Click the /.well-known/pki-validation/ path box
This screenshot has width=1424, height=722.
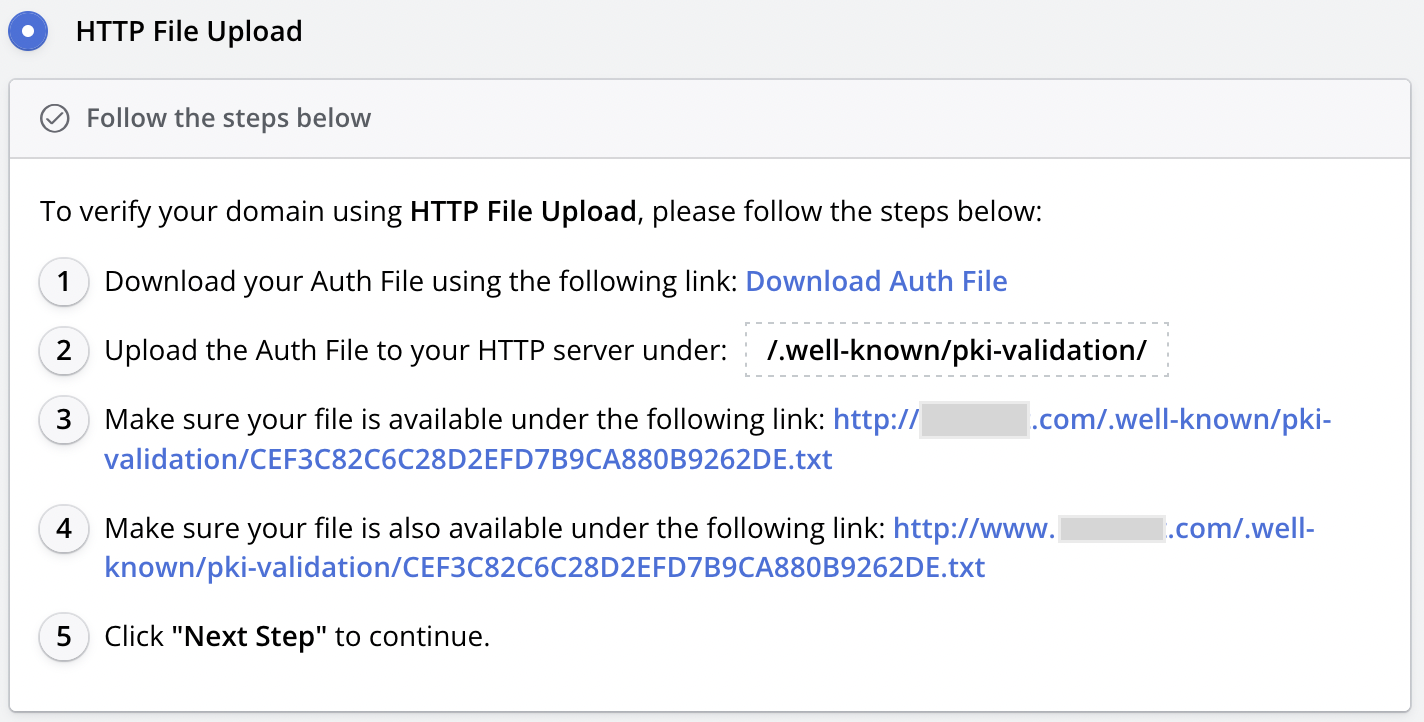click(x=956, y=351)
